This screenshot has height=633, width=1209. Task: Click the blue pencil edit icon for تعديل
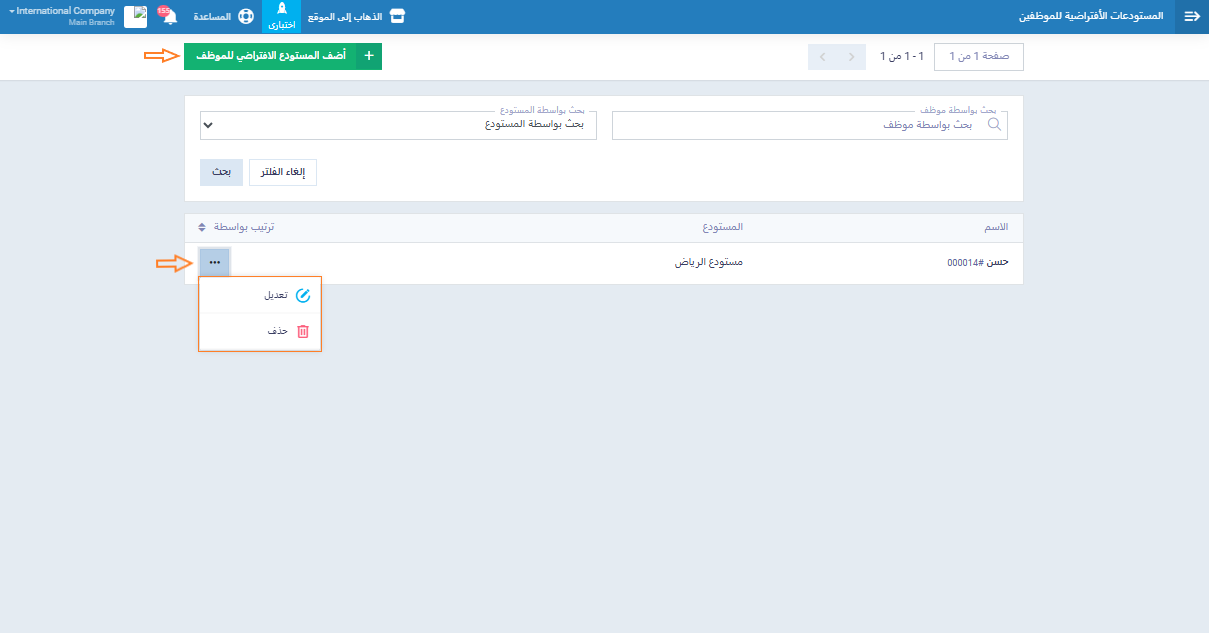coord(303,295)
